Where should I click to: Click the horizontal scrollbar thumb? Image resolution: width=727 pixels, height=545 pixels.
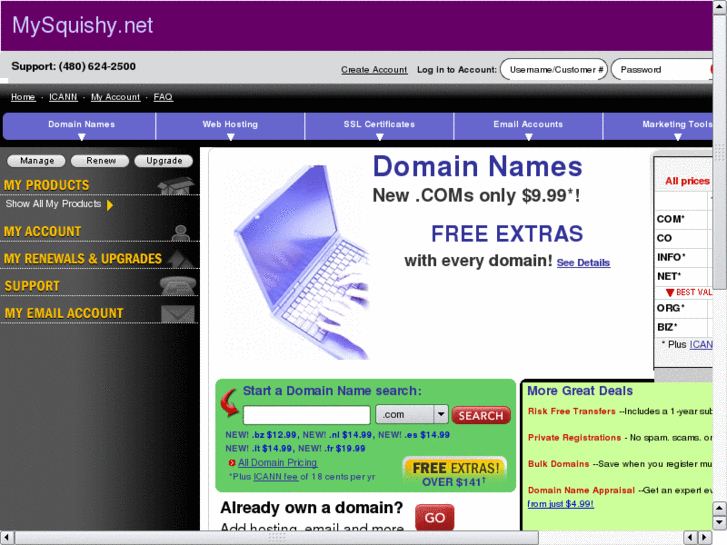click(x=277, y=538)
